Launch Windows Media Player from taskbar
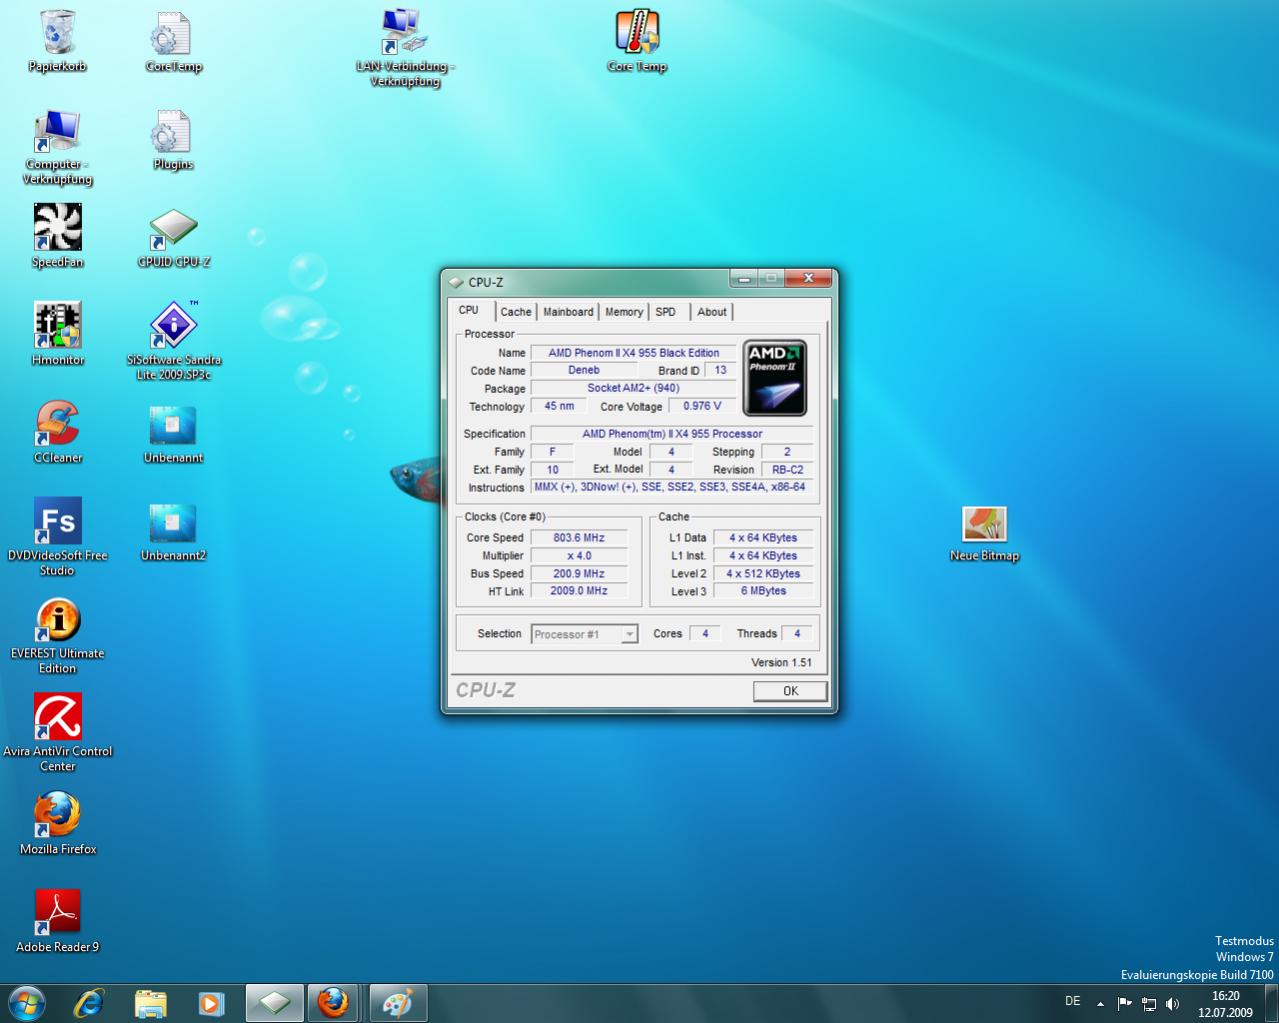This screenshot has width=1279, height=1023. 211,1003
